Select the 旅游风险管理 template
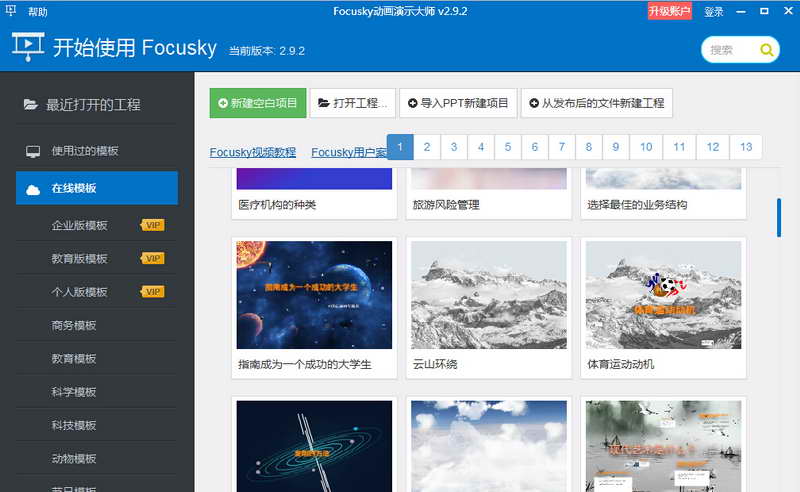The image size is (800, 492). (489, 193)
